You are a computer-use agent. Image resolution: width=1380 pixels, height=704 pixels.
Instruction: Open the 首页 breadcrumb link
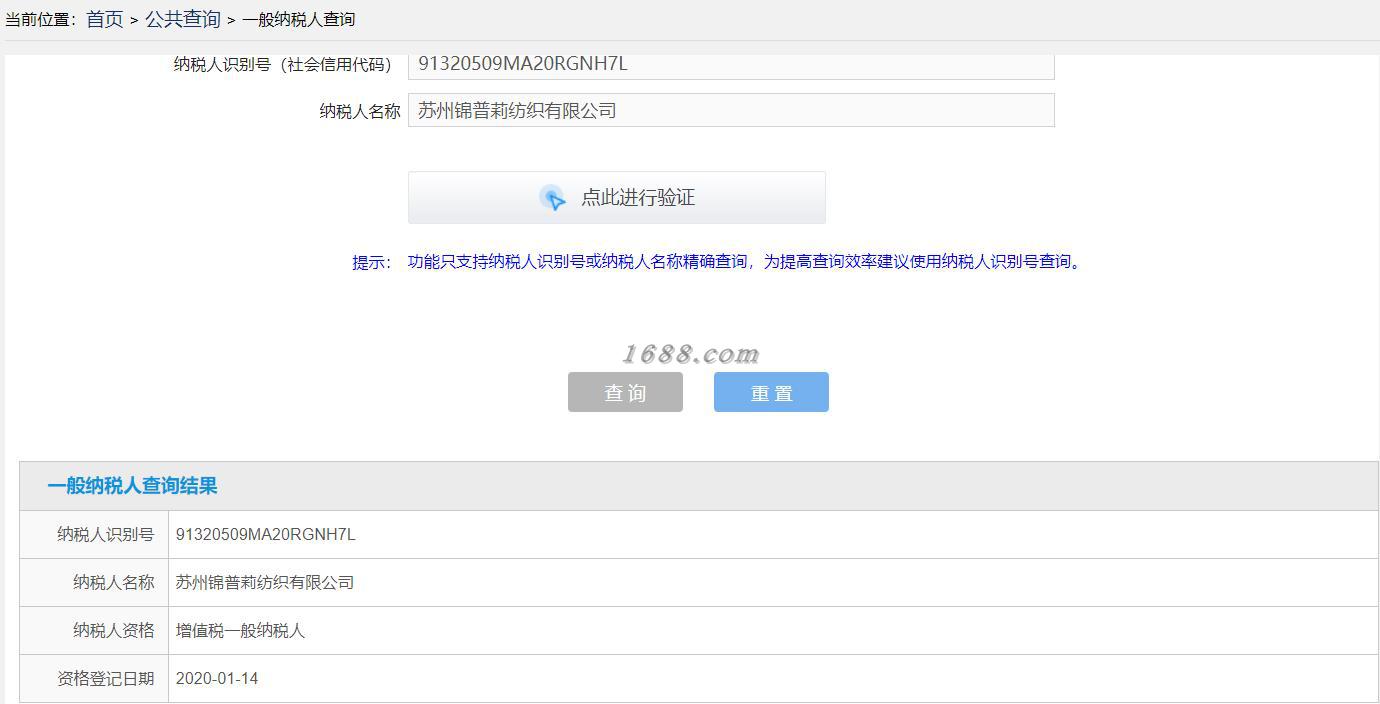[x=105, y=19]
